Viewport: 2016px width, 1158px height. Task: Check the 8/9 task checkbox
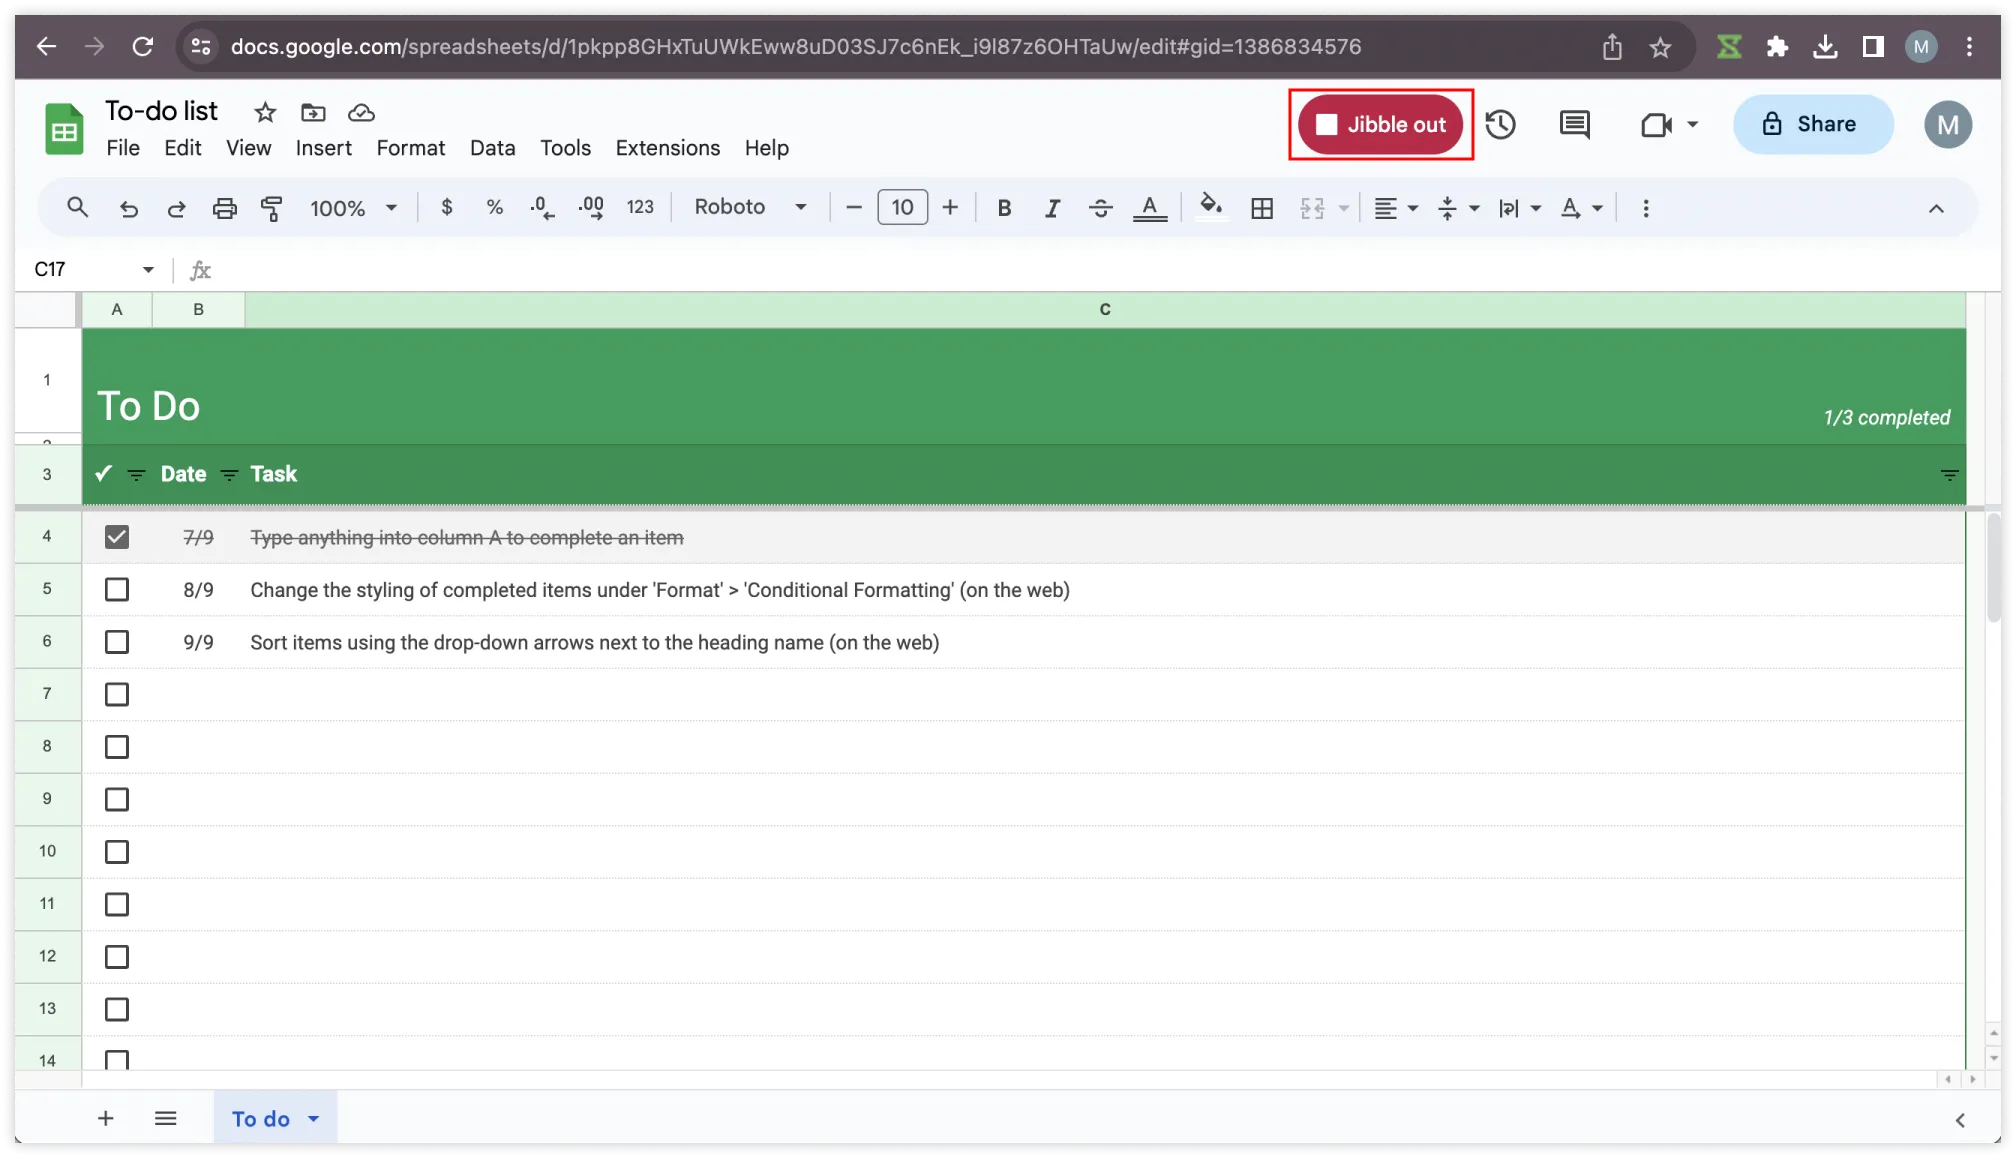(x=117, y=590)
